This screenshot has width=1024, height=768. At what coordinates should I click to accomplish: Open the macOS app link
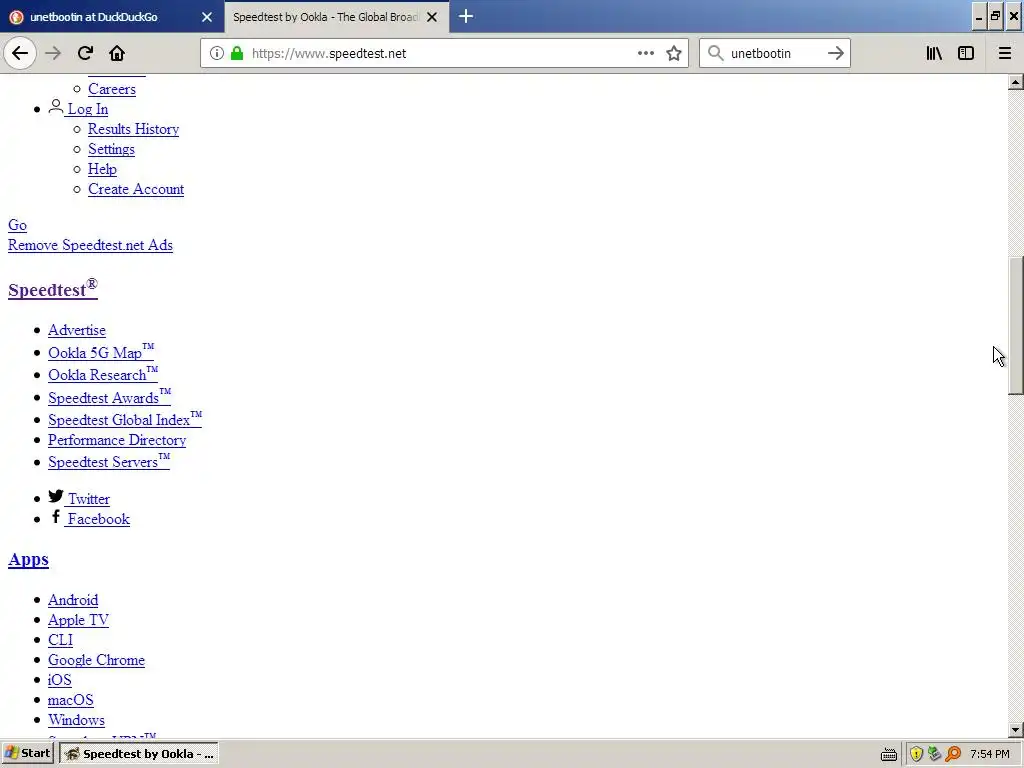71,700
